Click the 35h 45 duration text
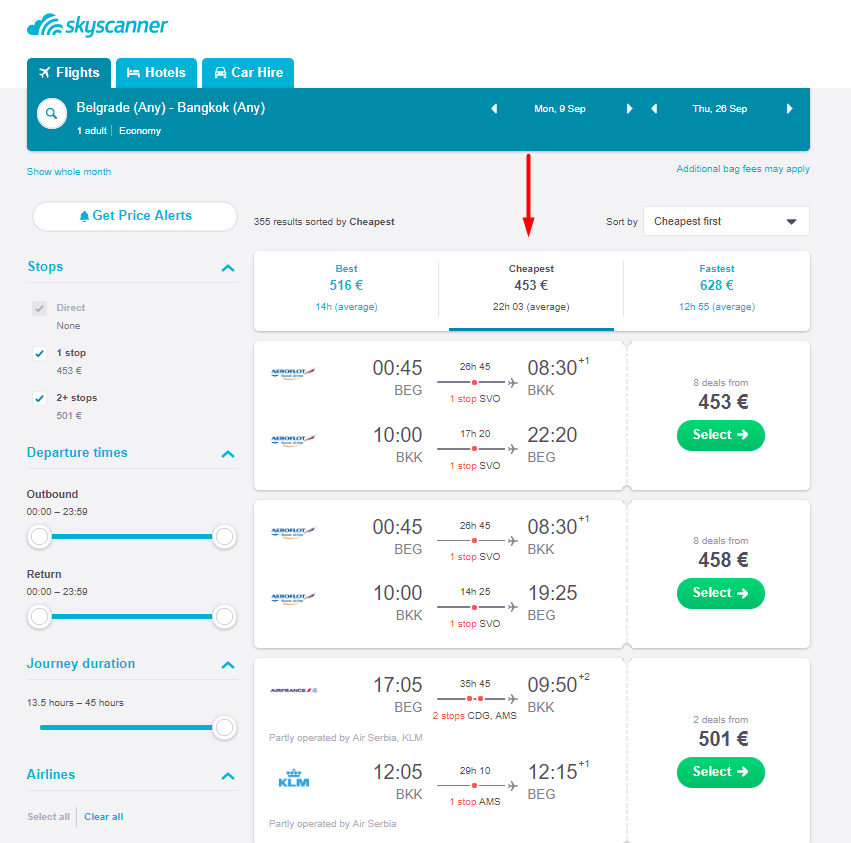This screenshot has height=843, width=851. (x=475, y=683)
